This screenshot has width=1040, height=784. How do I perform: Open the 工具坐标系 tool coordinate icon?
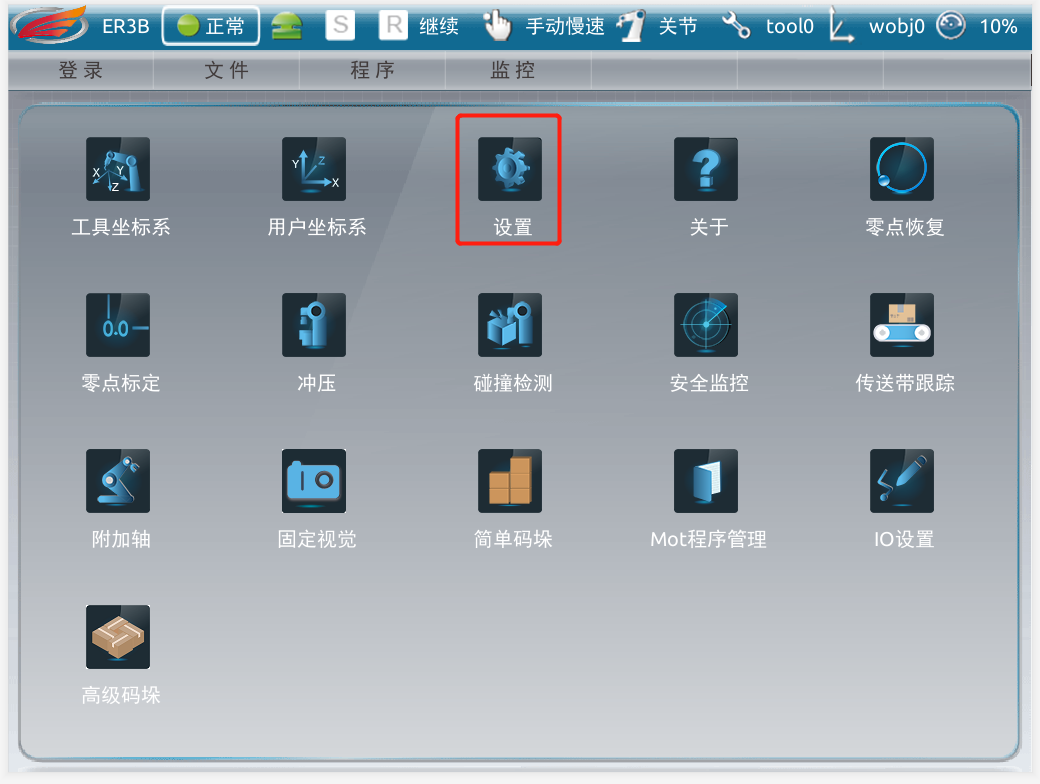pos(118,169)
